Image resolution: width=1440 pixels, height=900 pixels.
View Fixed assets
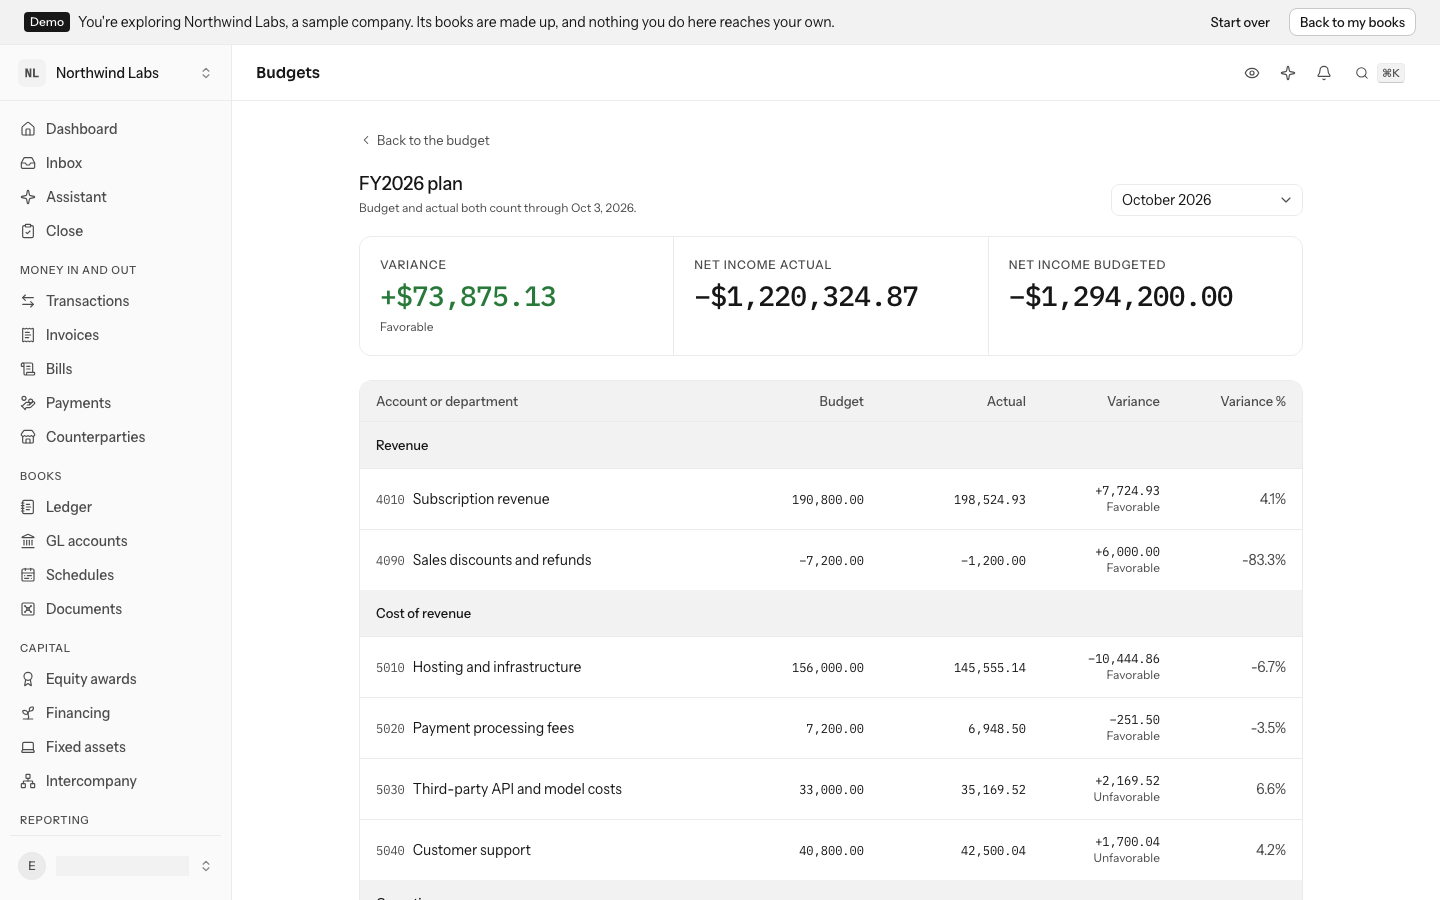[115, 747]
